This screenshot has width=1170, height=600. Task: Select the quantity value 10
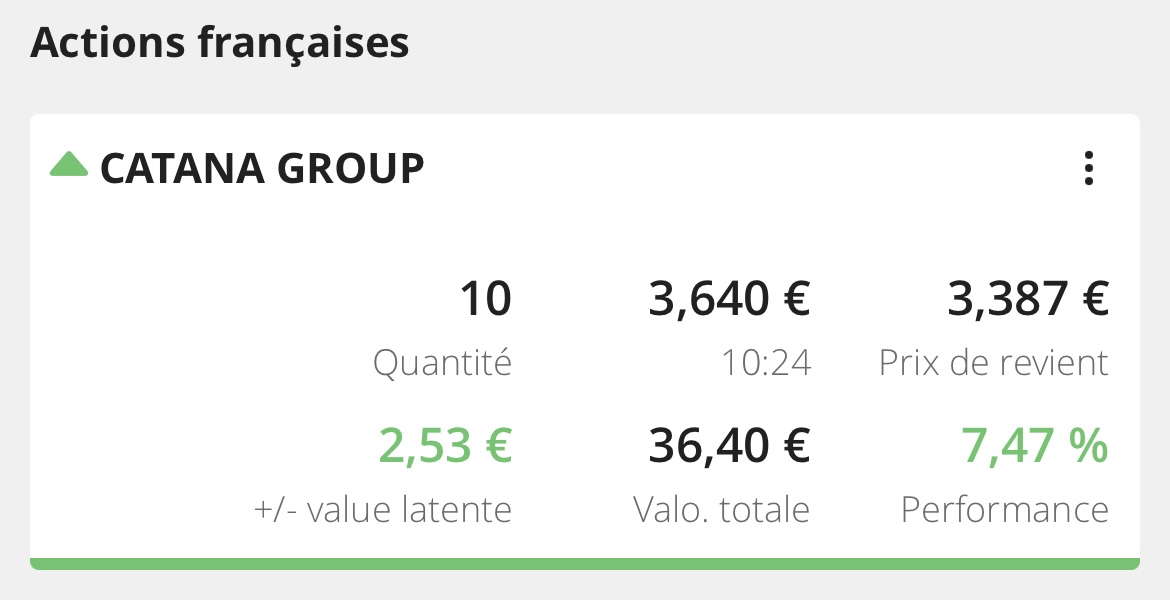(485, 299)
